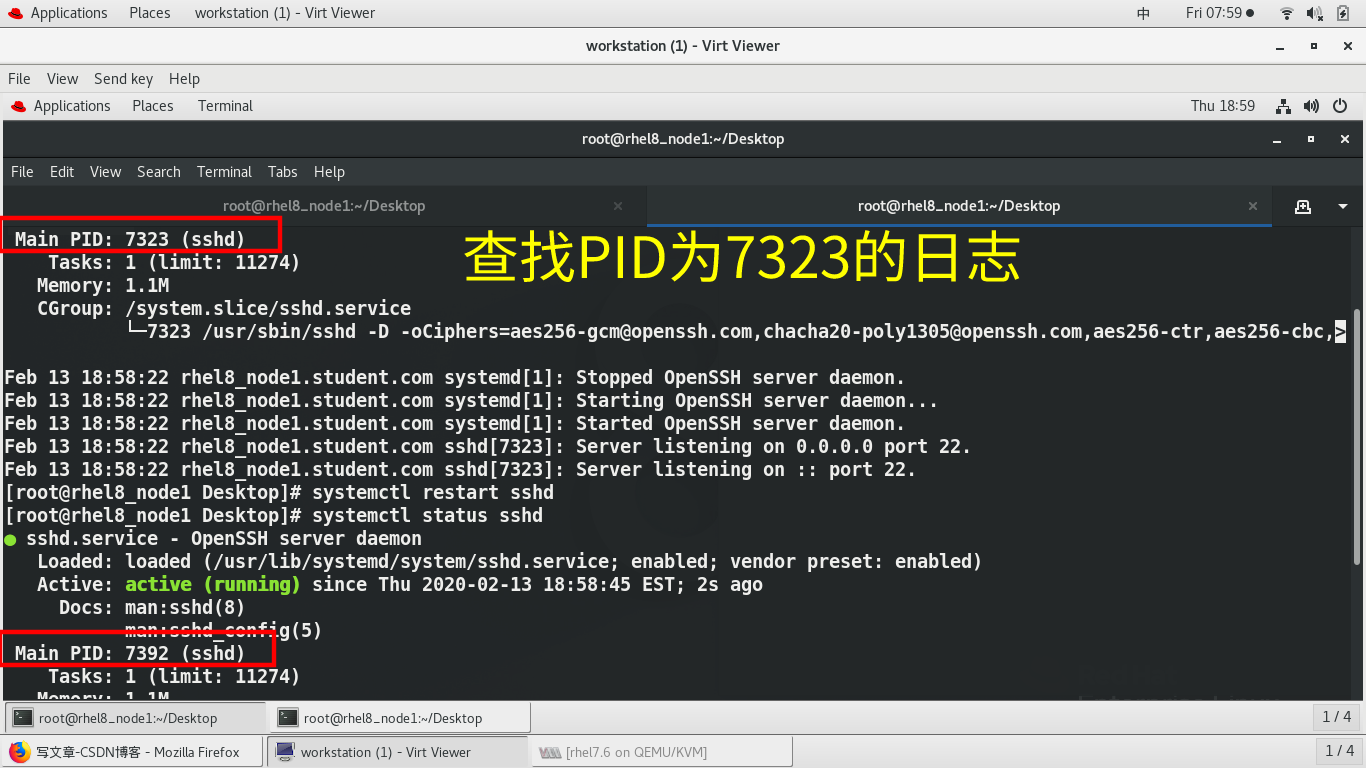Image resolution: width=1366 pixels, height=768 pixels.
Task: Click 'Main PID: 7392 (sshd)' line
Action: tap(130, 654)
